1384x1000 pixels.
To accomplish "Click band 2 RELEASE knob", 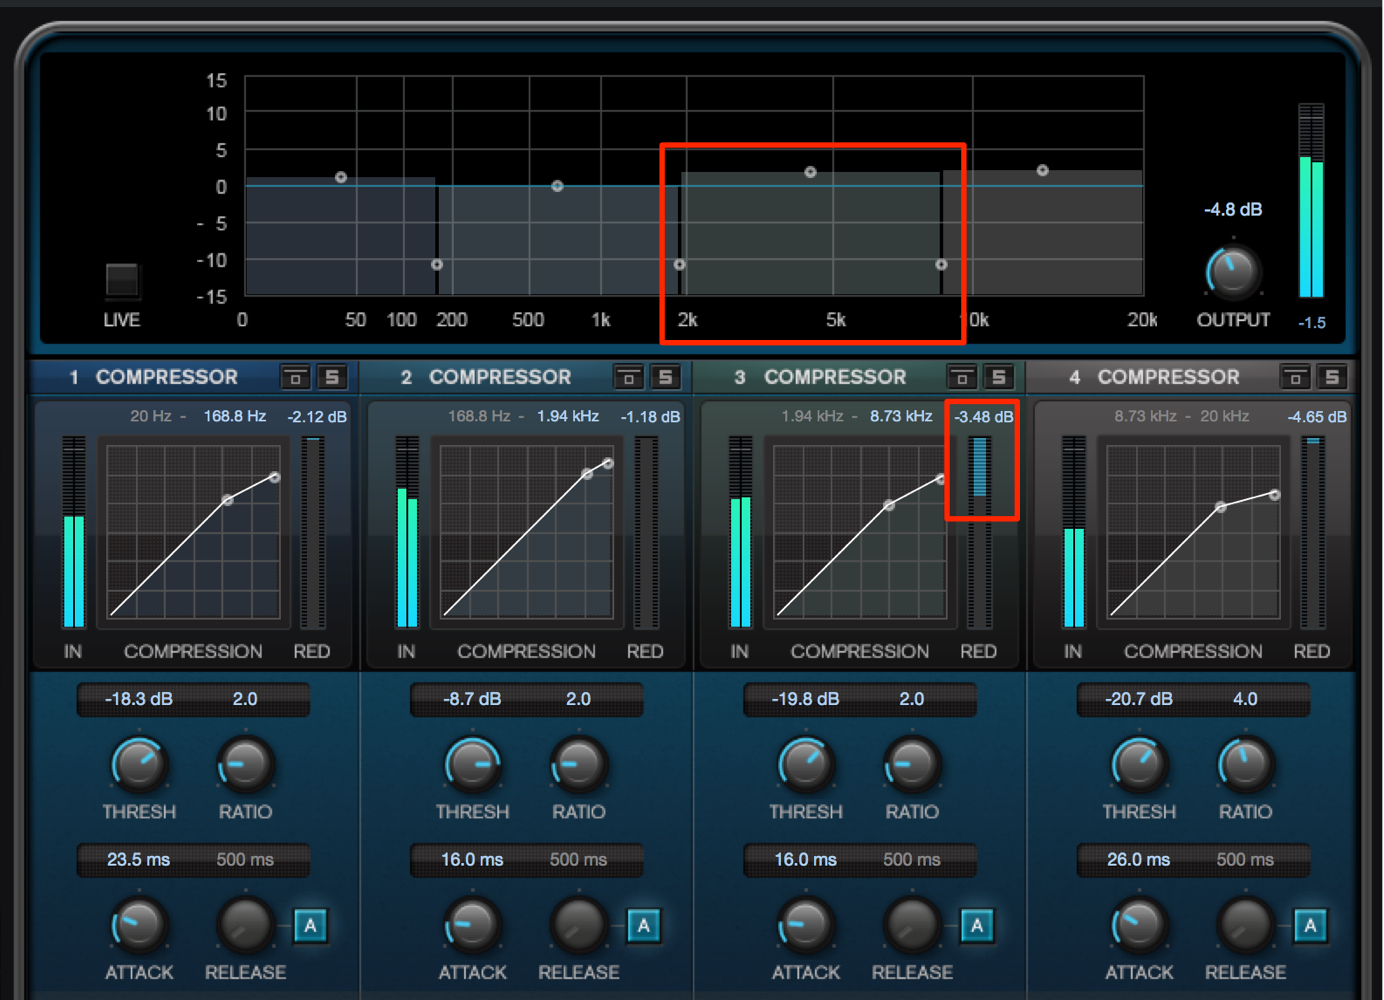I will coord(578,925).
